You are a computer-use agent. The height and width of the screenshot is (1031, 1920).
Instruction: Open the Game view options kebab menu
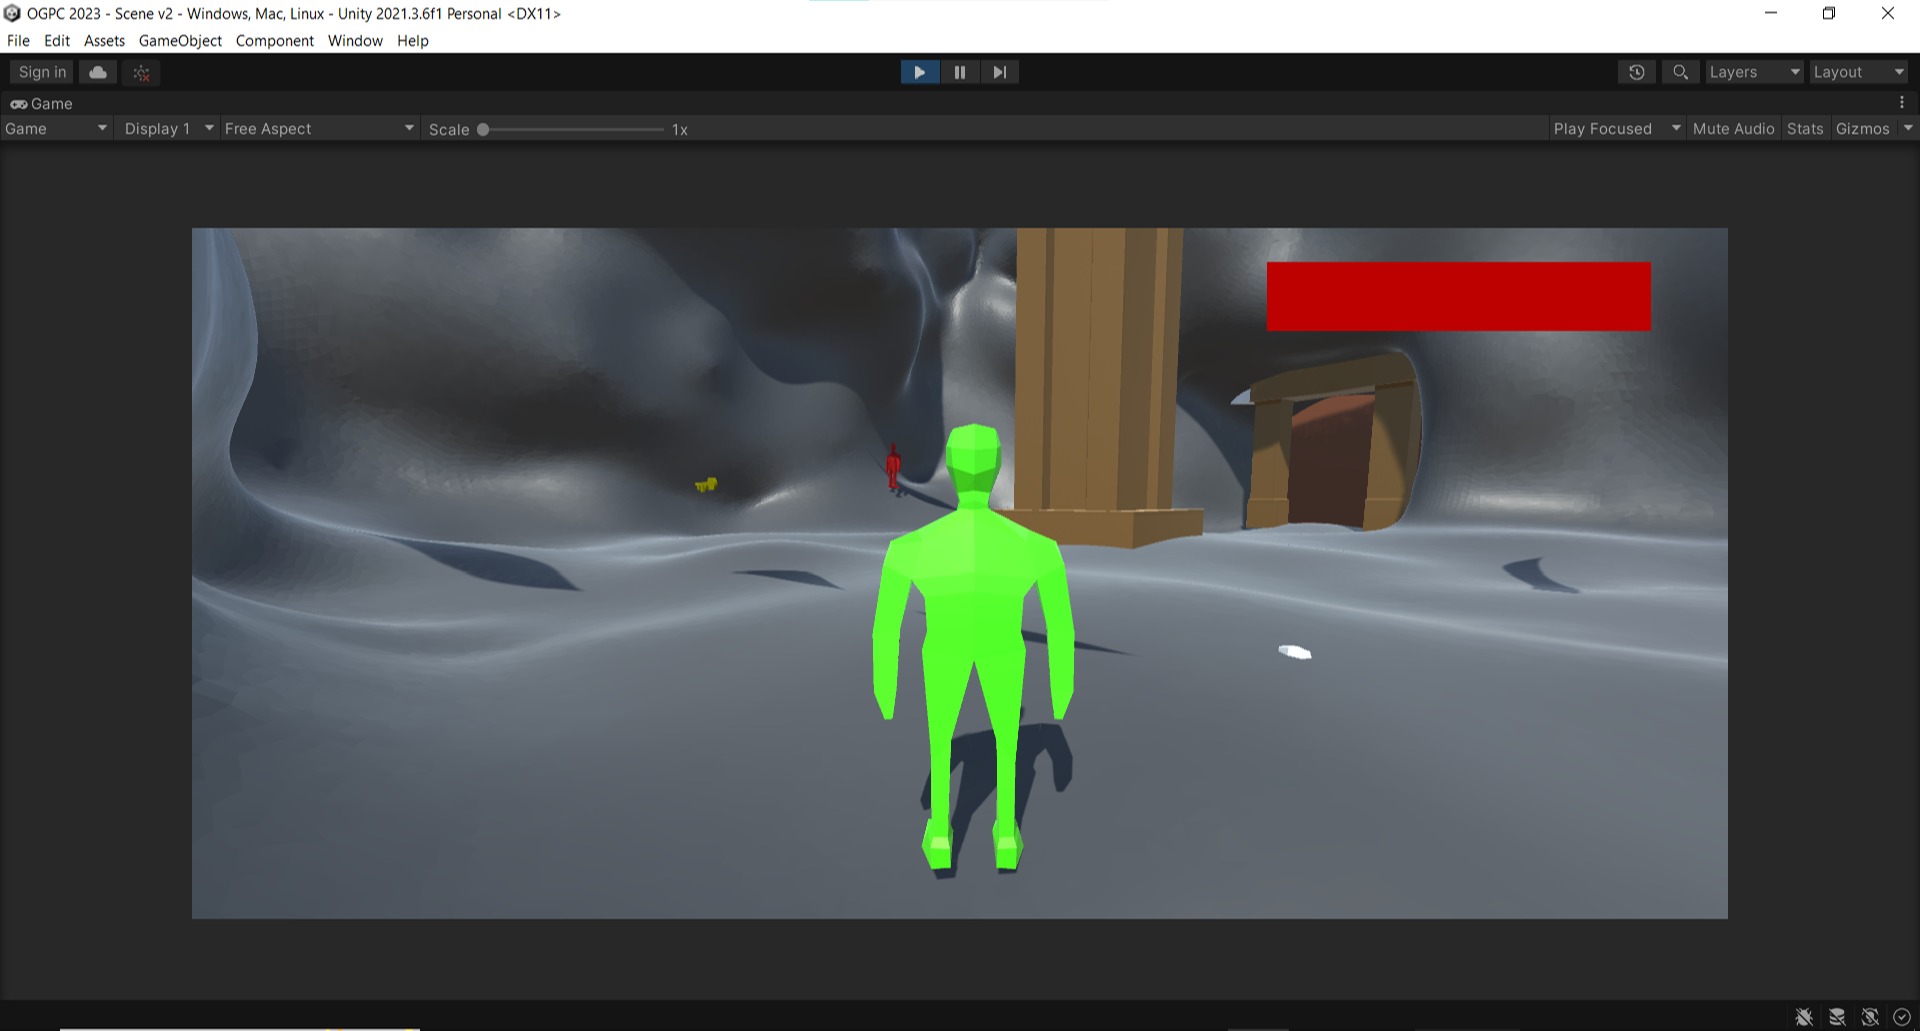click(x=1904, y=102)
